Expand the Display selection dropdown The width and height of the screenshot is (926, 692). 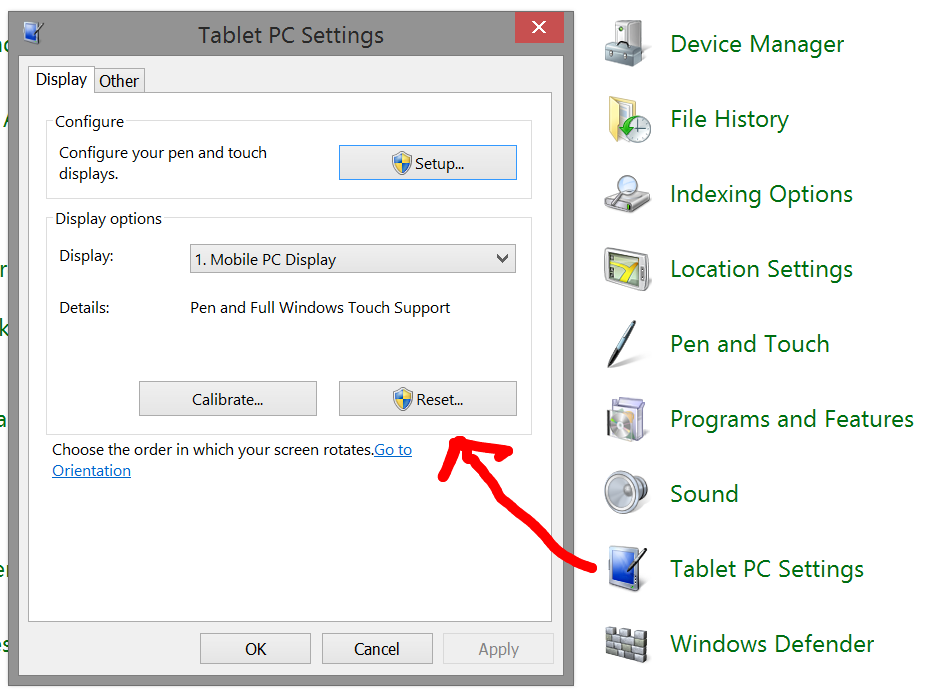[503, 258]
